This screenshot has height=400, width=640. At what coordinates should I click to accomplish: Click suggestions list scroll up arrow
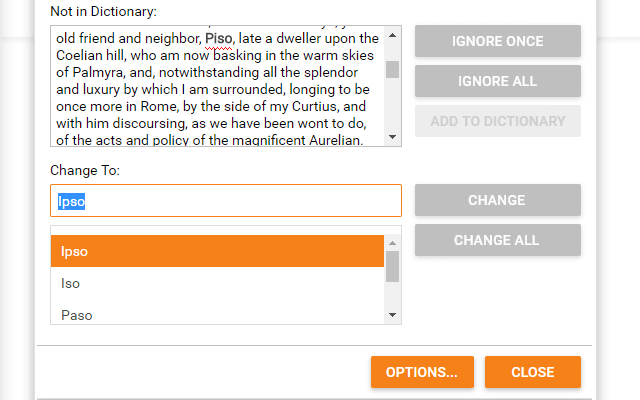pos(392,243)
